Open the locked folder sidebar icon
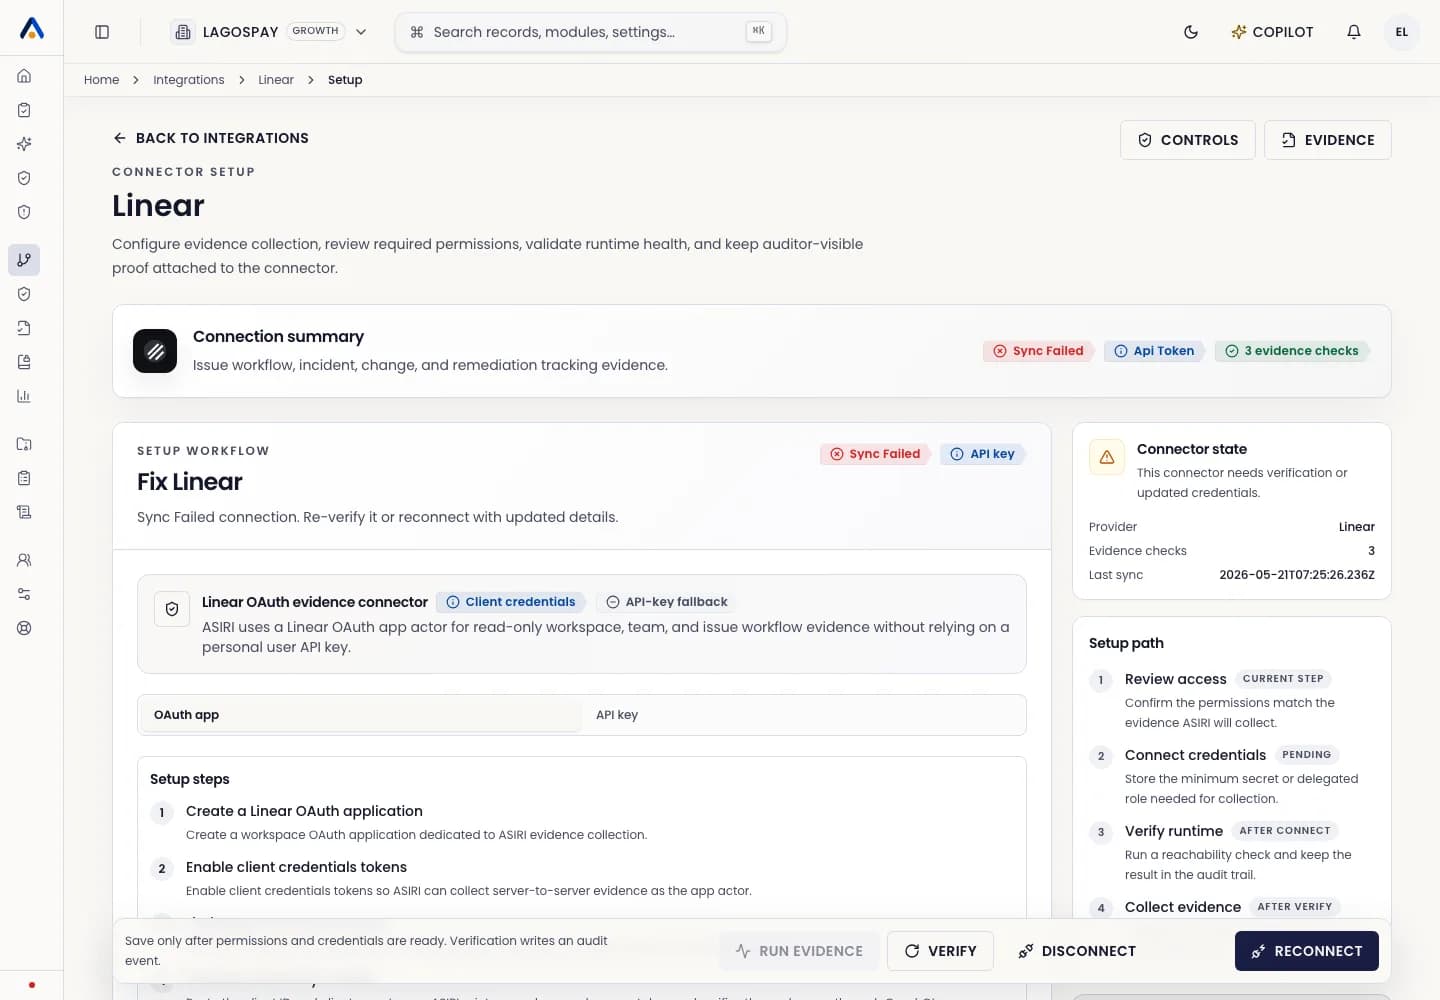 [24, 444]
